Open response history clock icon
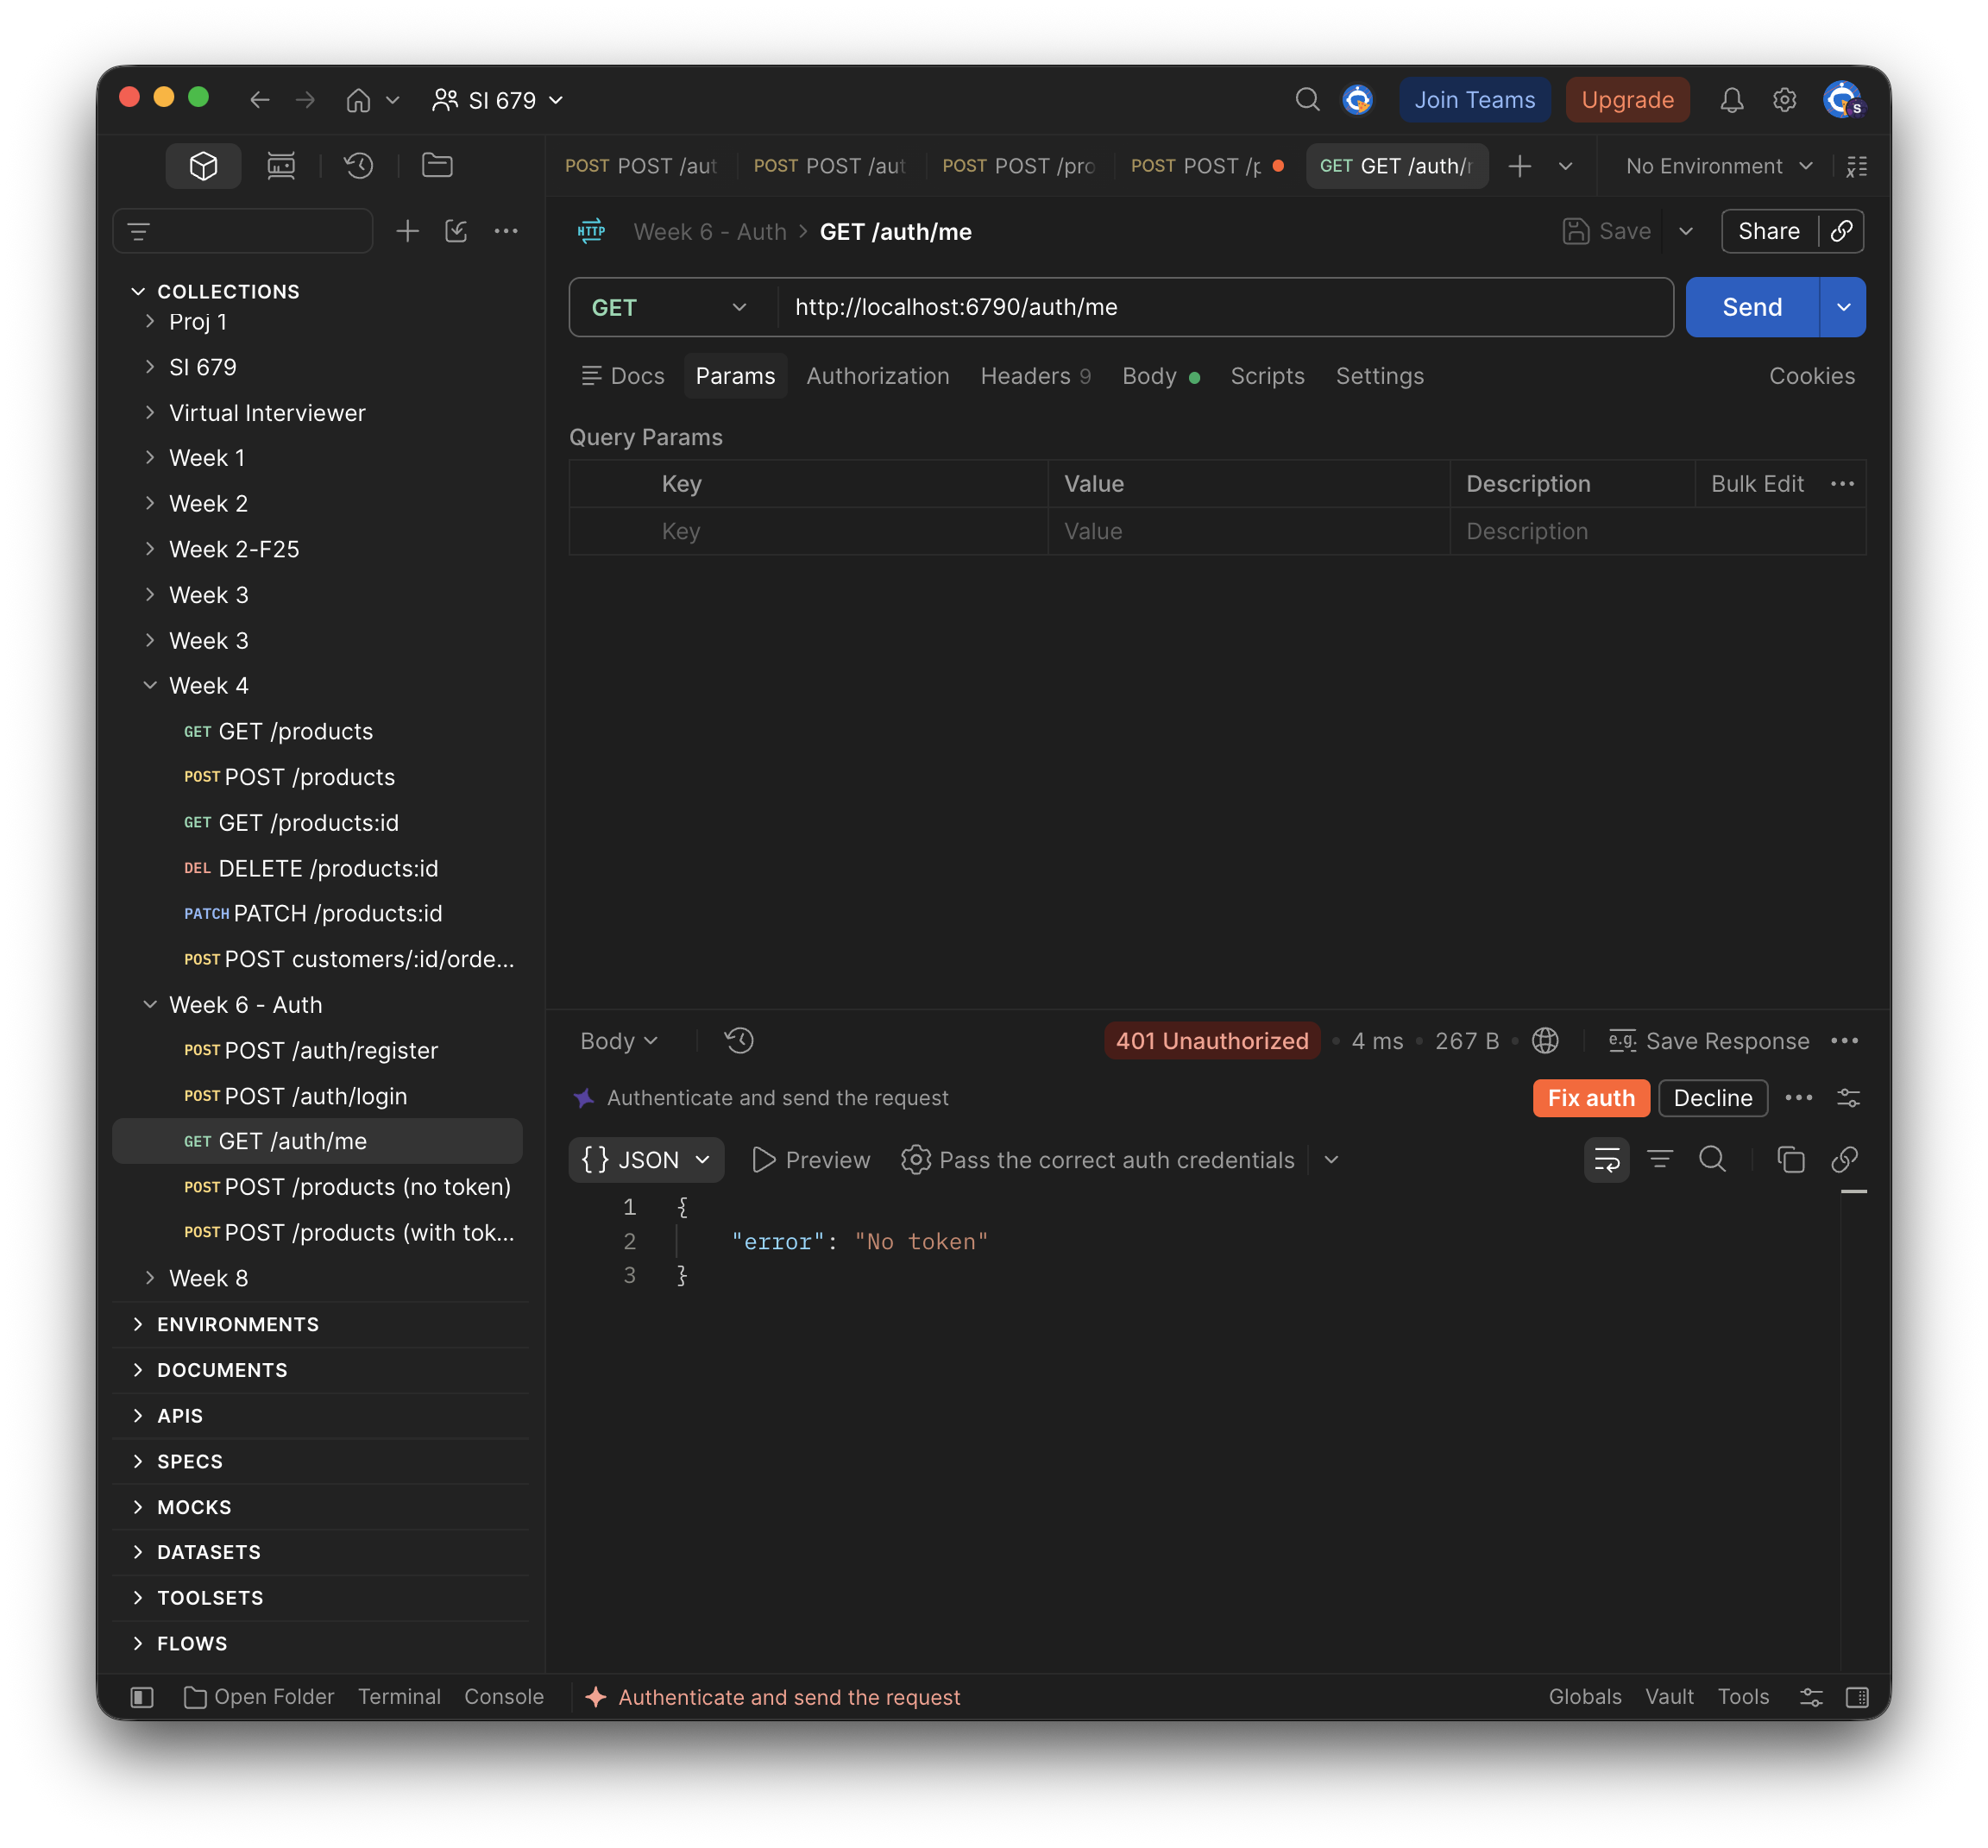The image size is (1988, 1848). click(739, 1041)
